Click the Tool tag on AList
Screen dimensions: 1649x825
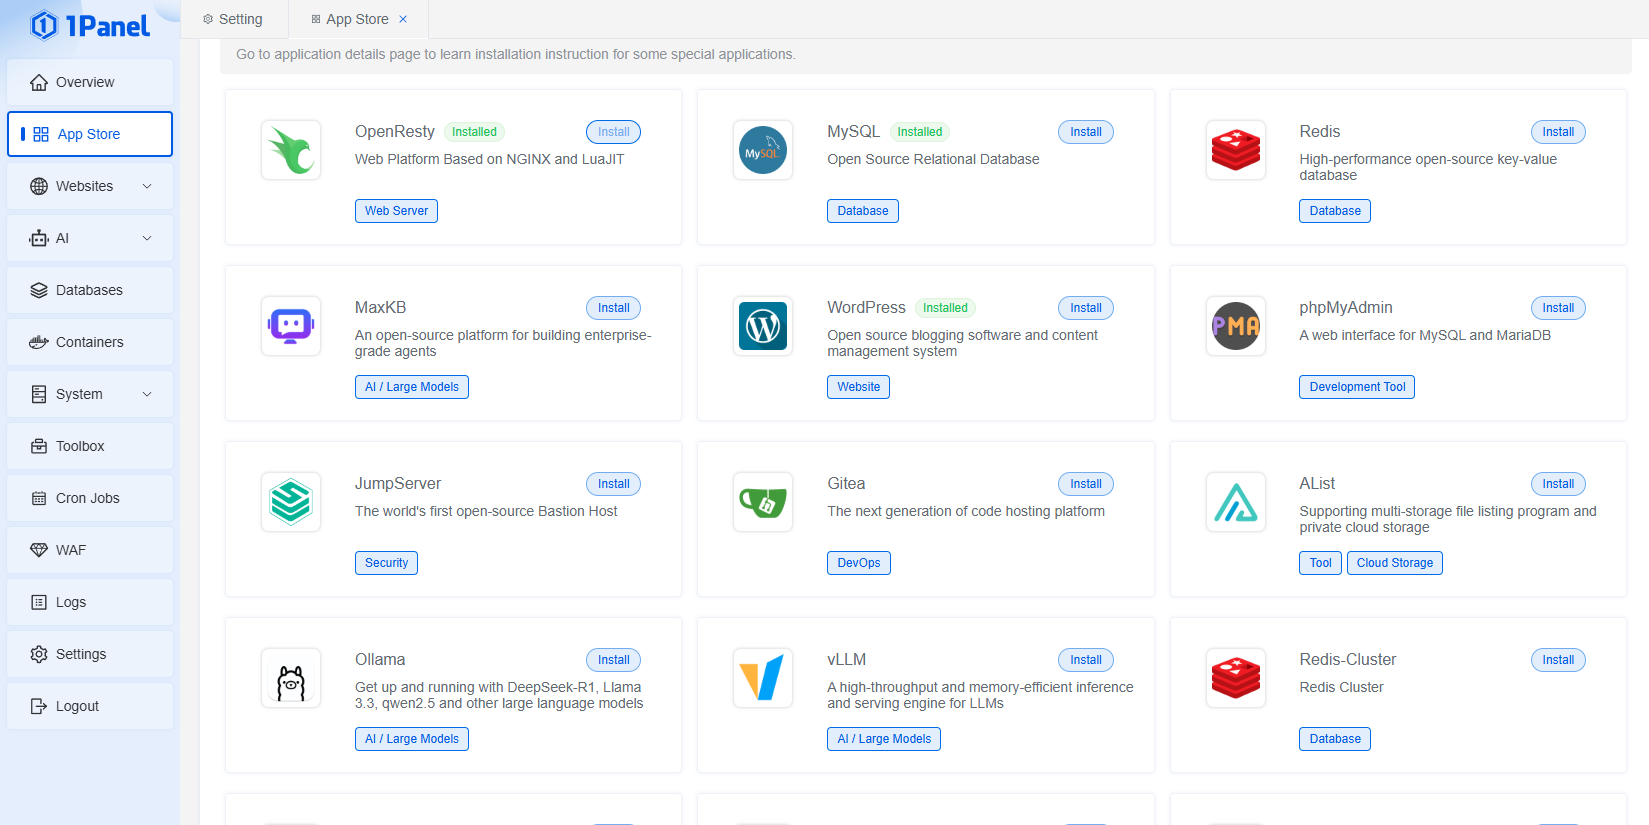pyautogui.click(x=1321, y=563)
